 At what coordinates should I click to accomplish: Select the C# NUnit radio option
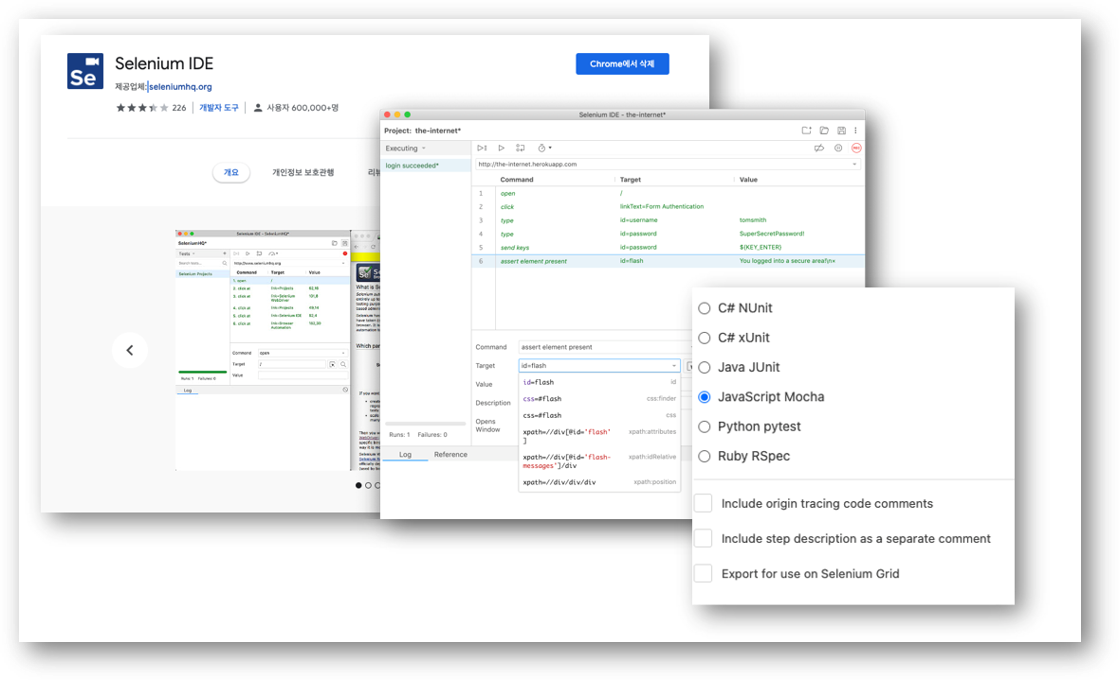pos(704,308)
